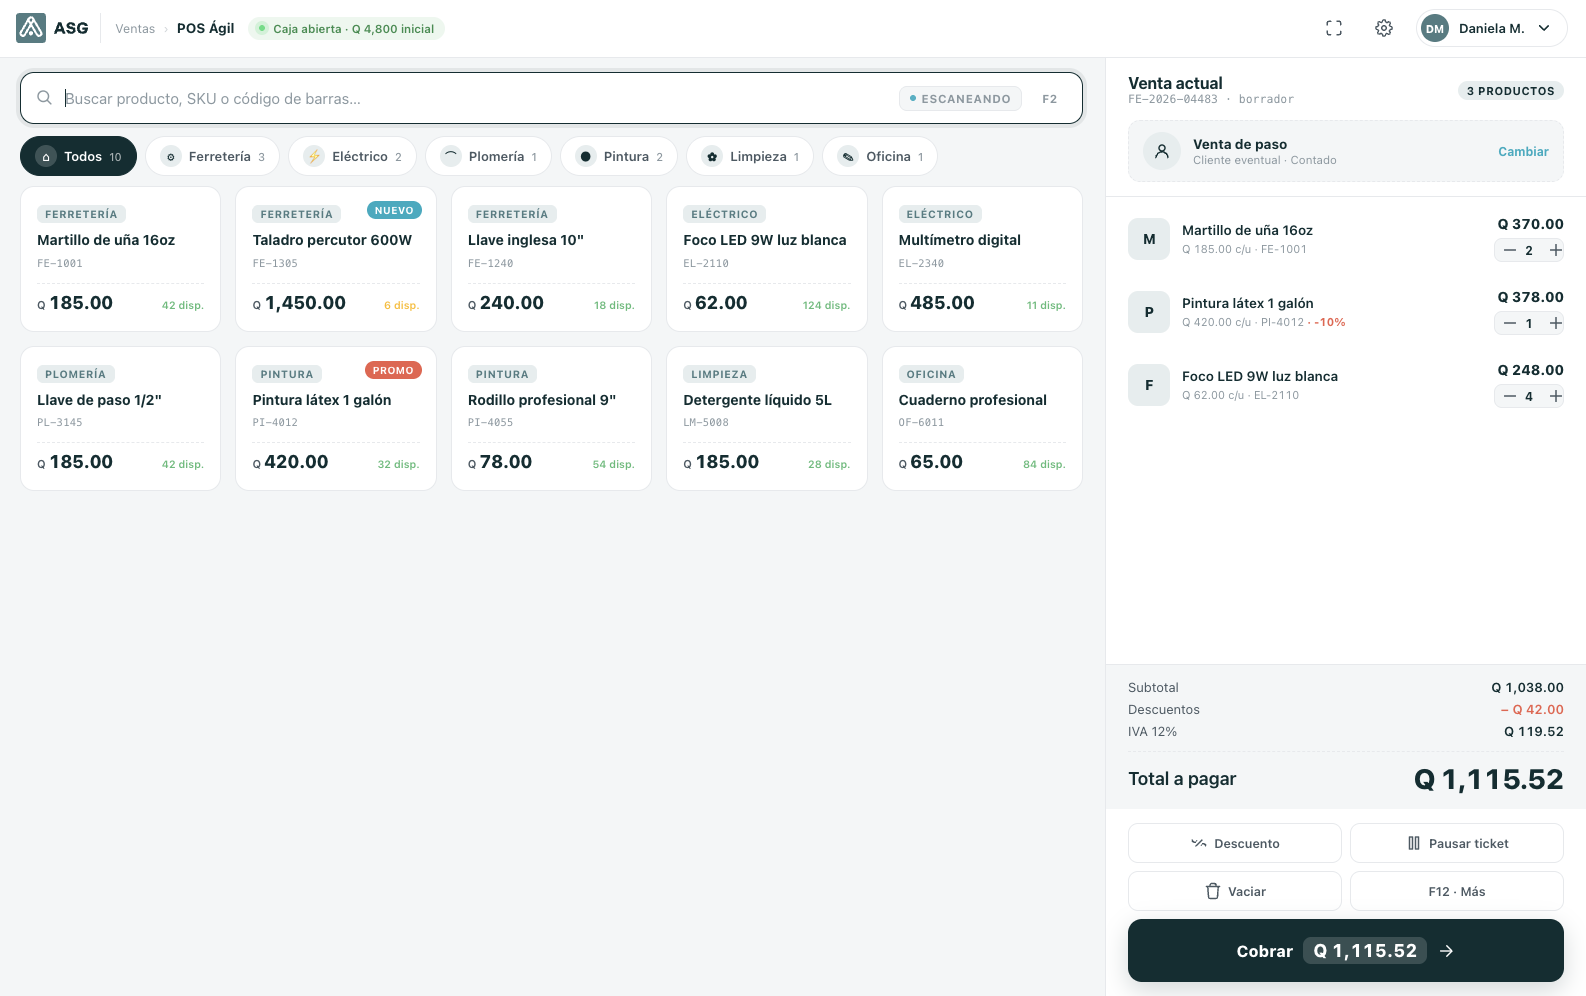Add Pintura látex 1 galón product card
Screen dimensions: 1586x996
tap(336, 418)
